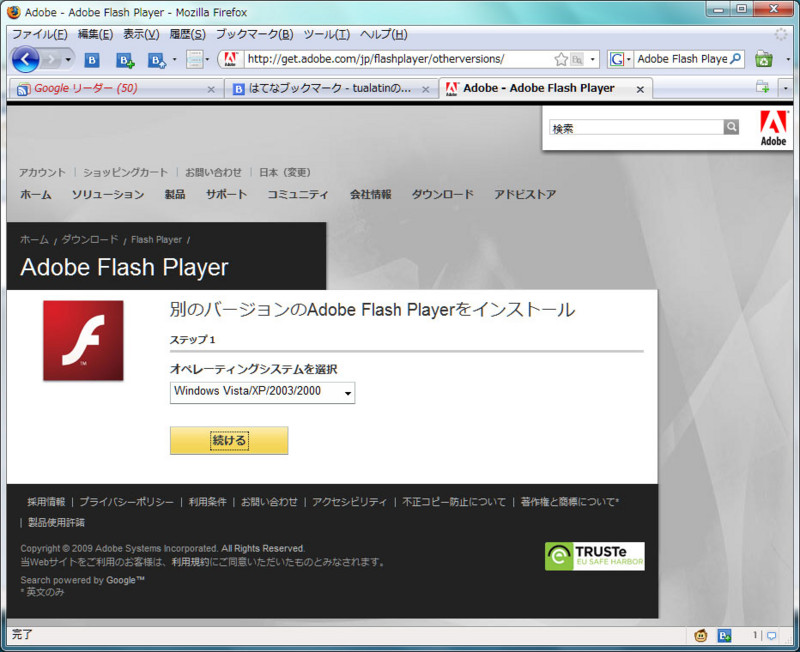Click the Adobe site 検索 search field

(x=636, y=128)
